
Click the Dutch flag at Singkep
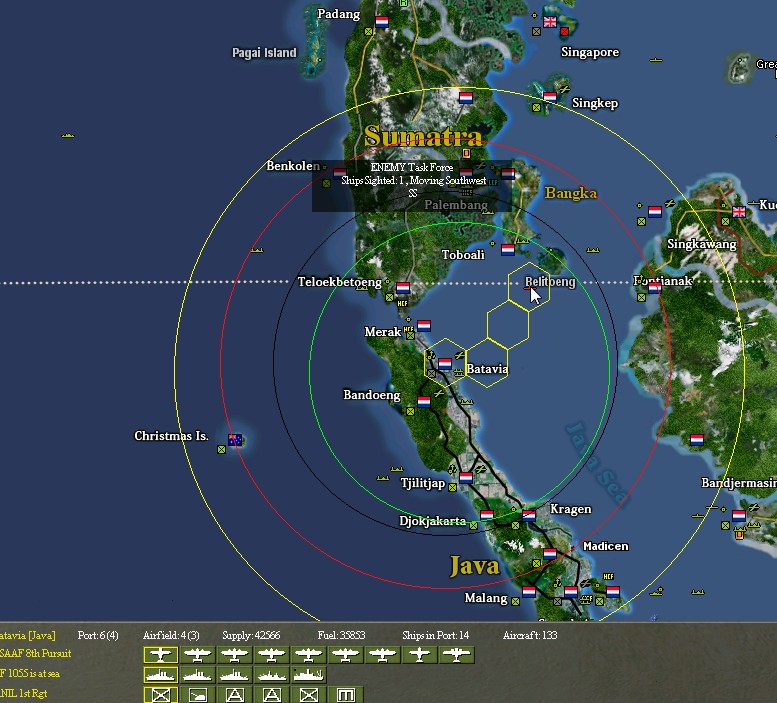pos(550,96)
